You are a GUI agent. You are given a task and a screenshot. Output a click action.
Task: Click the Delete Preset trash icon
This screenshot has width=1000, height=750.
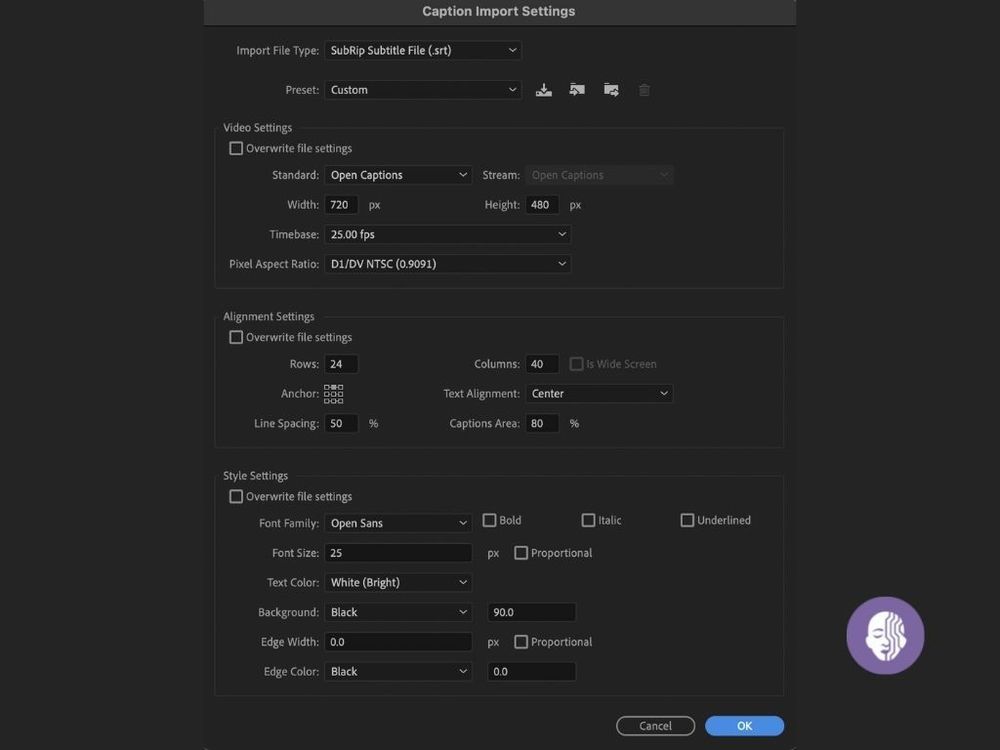tap(644, 90)
